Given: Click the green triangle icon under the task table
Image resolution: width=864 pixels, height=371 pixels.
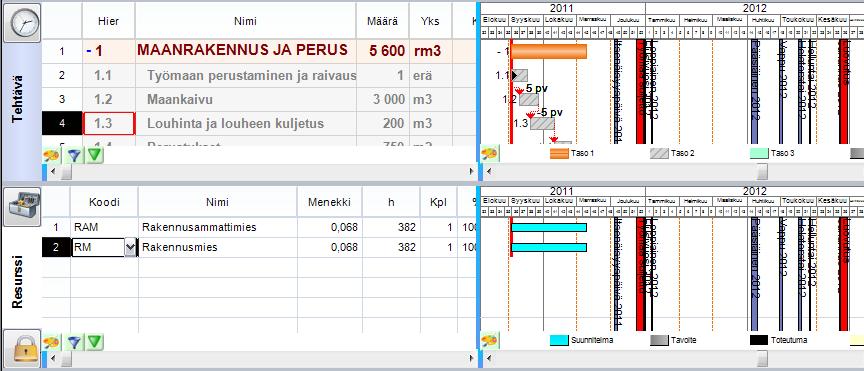Looking at the screenshot, I should click(x=95, y=155).
